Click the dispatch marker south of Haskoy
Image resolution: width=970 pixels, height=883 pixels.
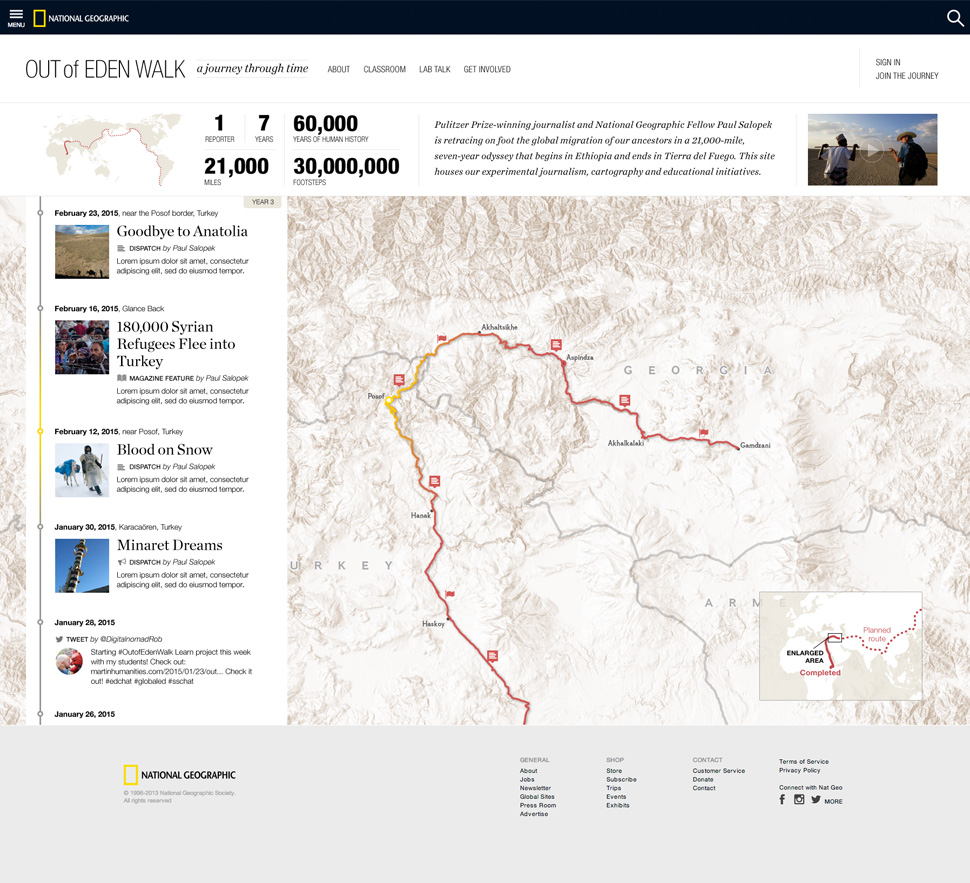click(492, 656)
